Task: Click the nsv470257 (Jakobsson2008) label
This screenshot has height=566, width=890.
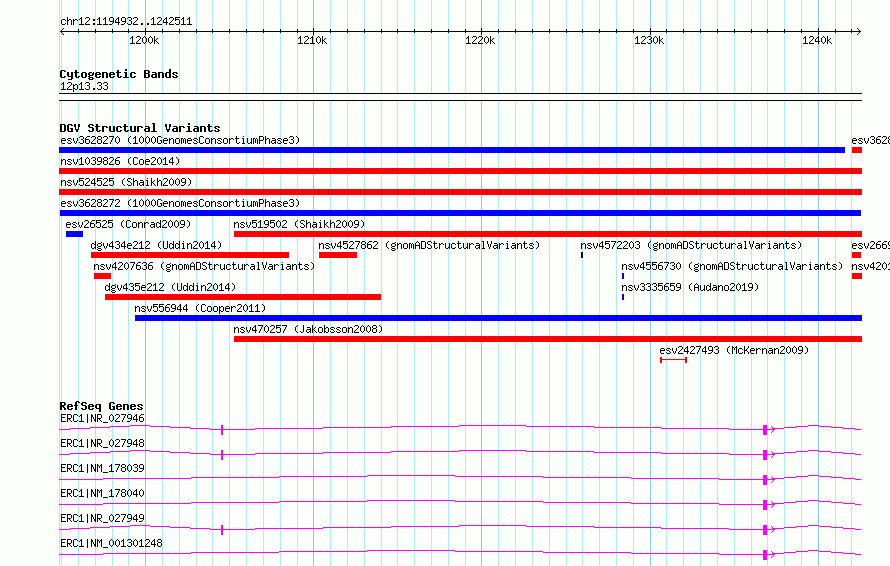Action: point(308,329)
